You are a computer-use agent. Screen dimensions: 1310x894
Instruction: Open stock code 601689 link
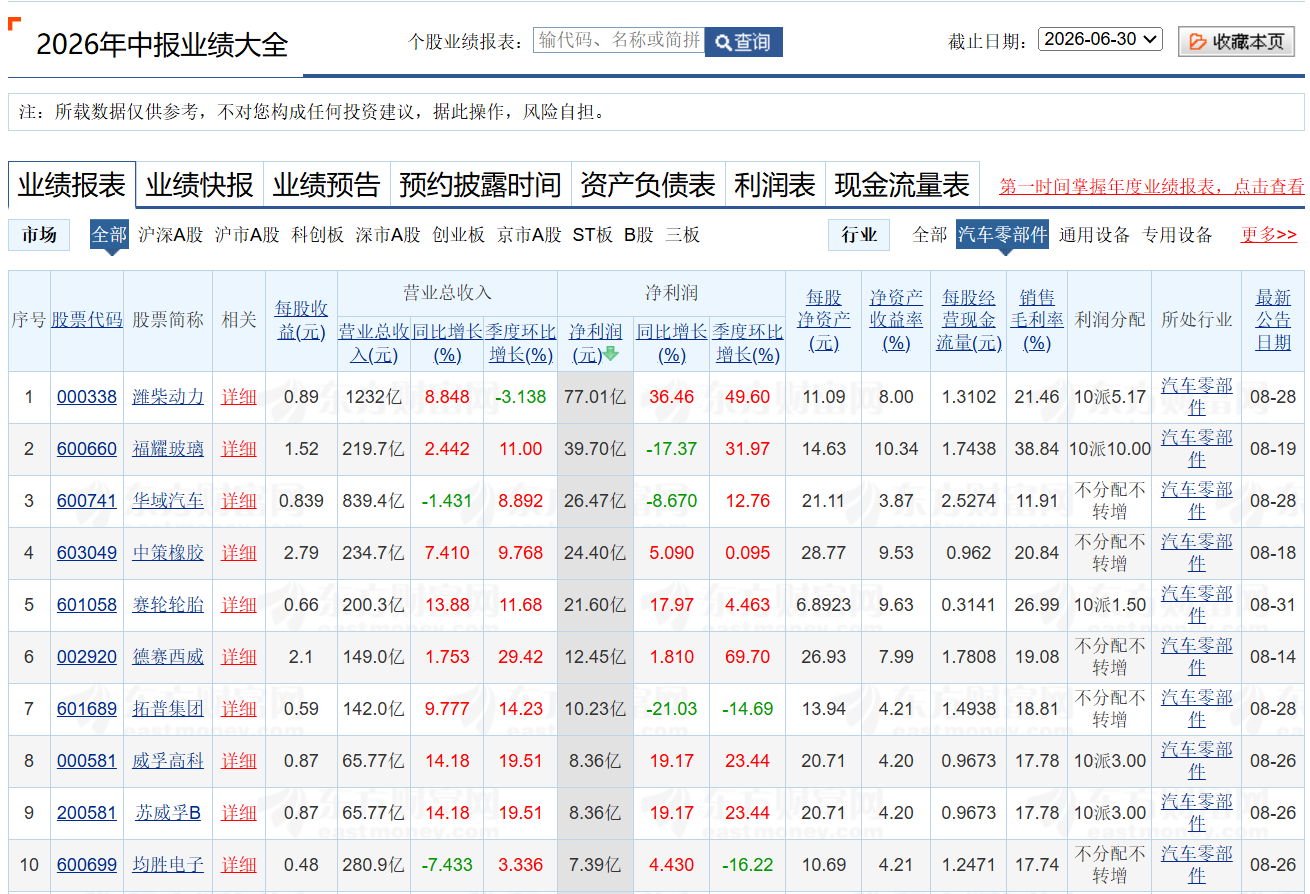87,709
